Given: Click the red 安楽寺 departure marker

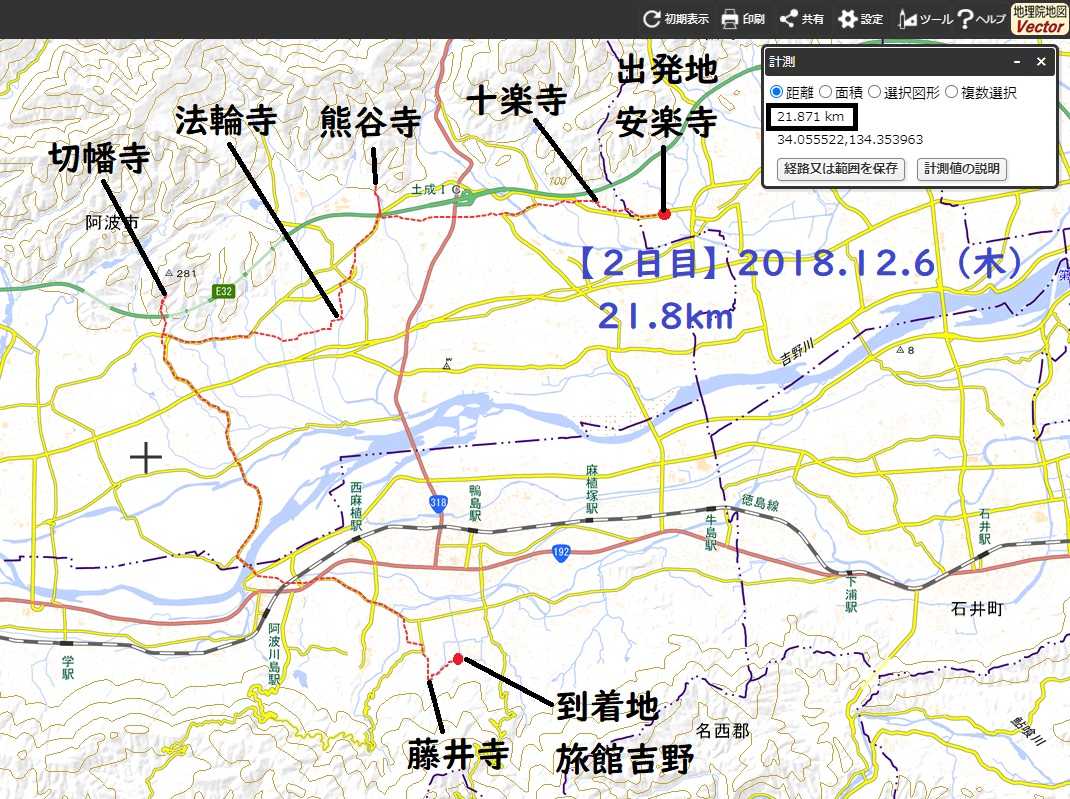Looking at the screenshot, I should pyautogui.click(x=664, y=214).
